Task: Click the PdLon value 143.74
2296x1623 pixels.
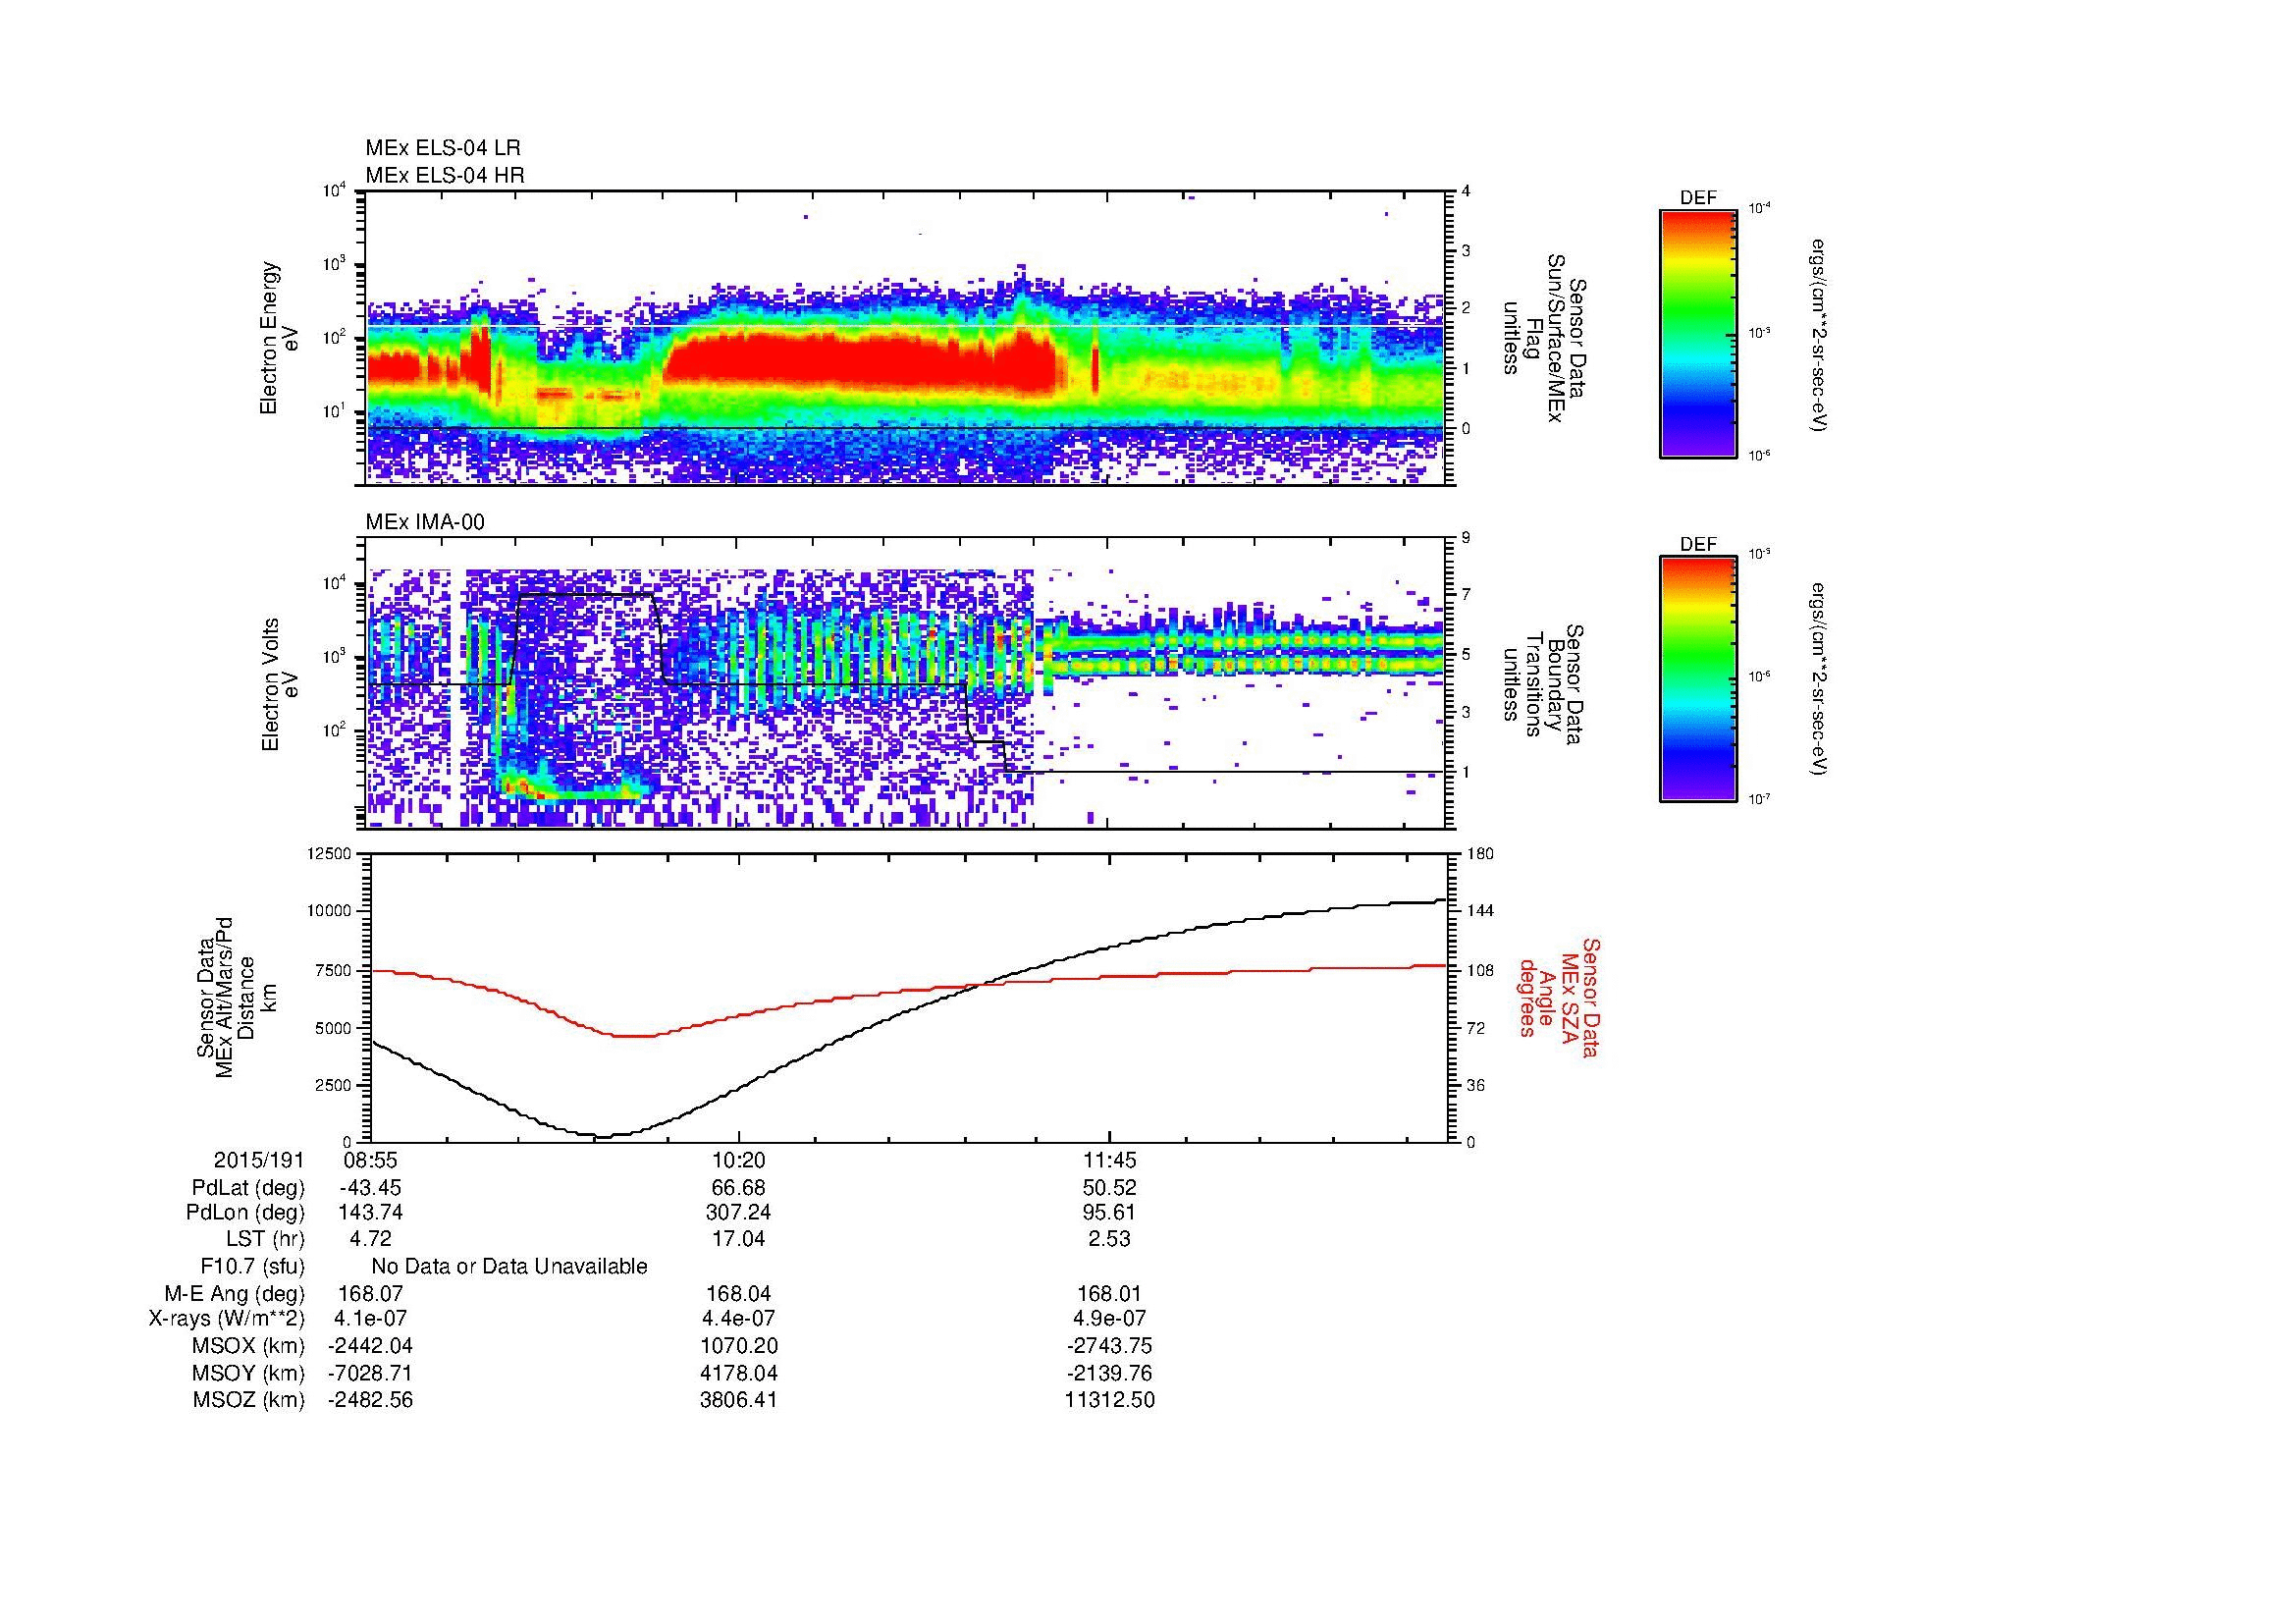Action: 370,1213
